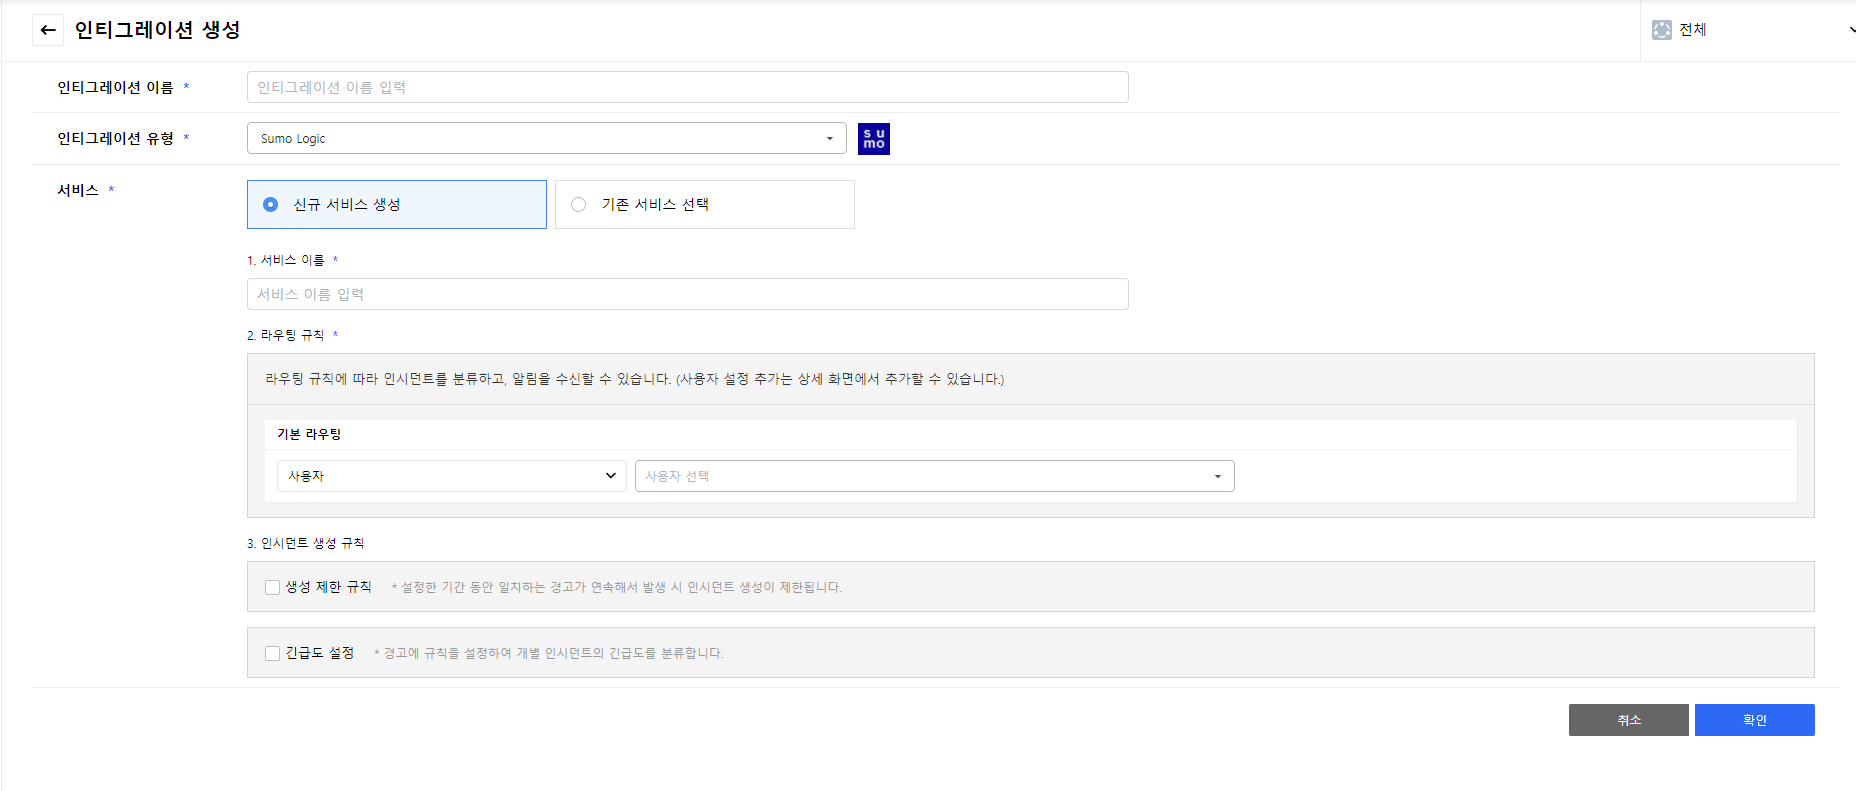The height and width of the screenshot is (791, 1856).
Task: Click the 전체 group icon at top right
Action: pos(1661,30)
